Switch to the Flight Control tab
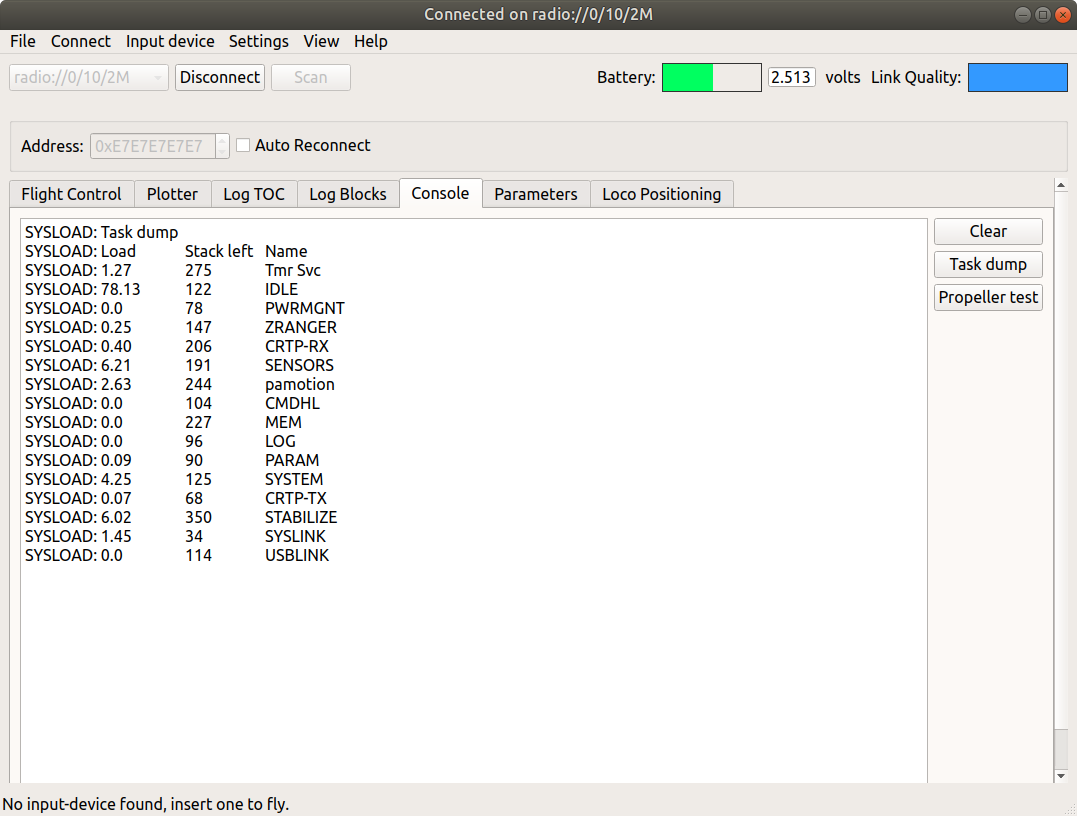Image resolution: width=1077 pixels, height=816 pixels. 71,194
